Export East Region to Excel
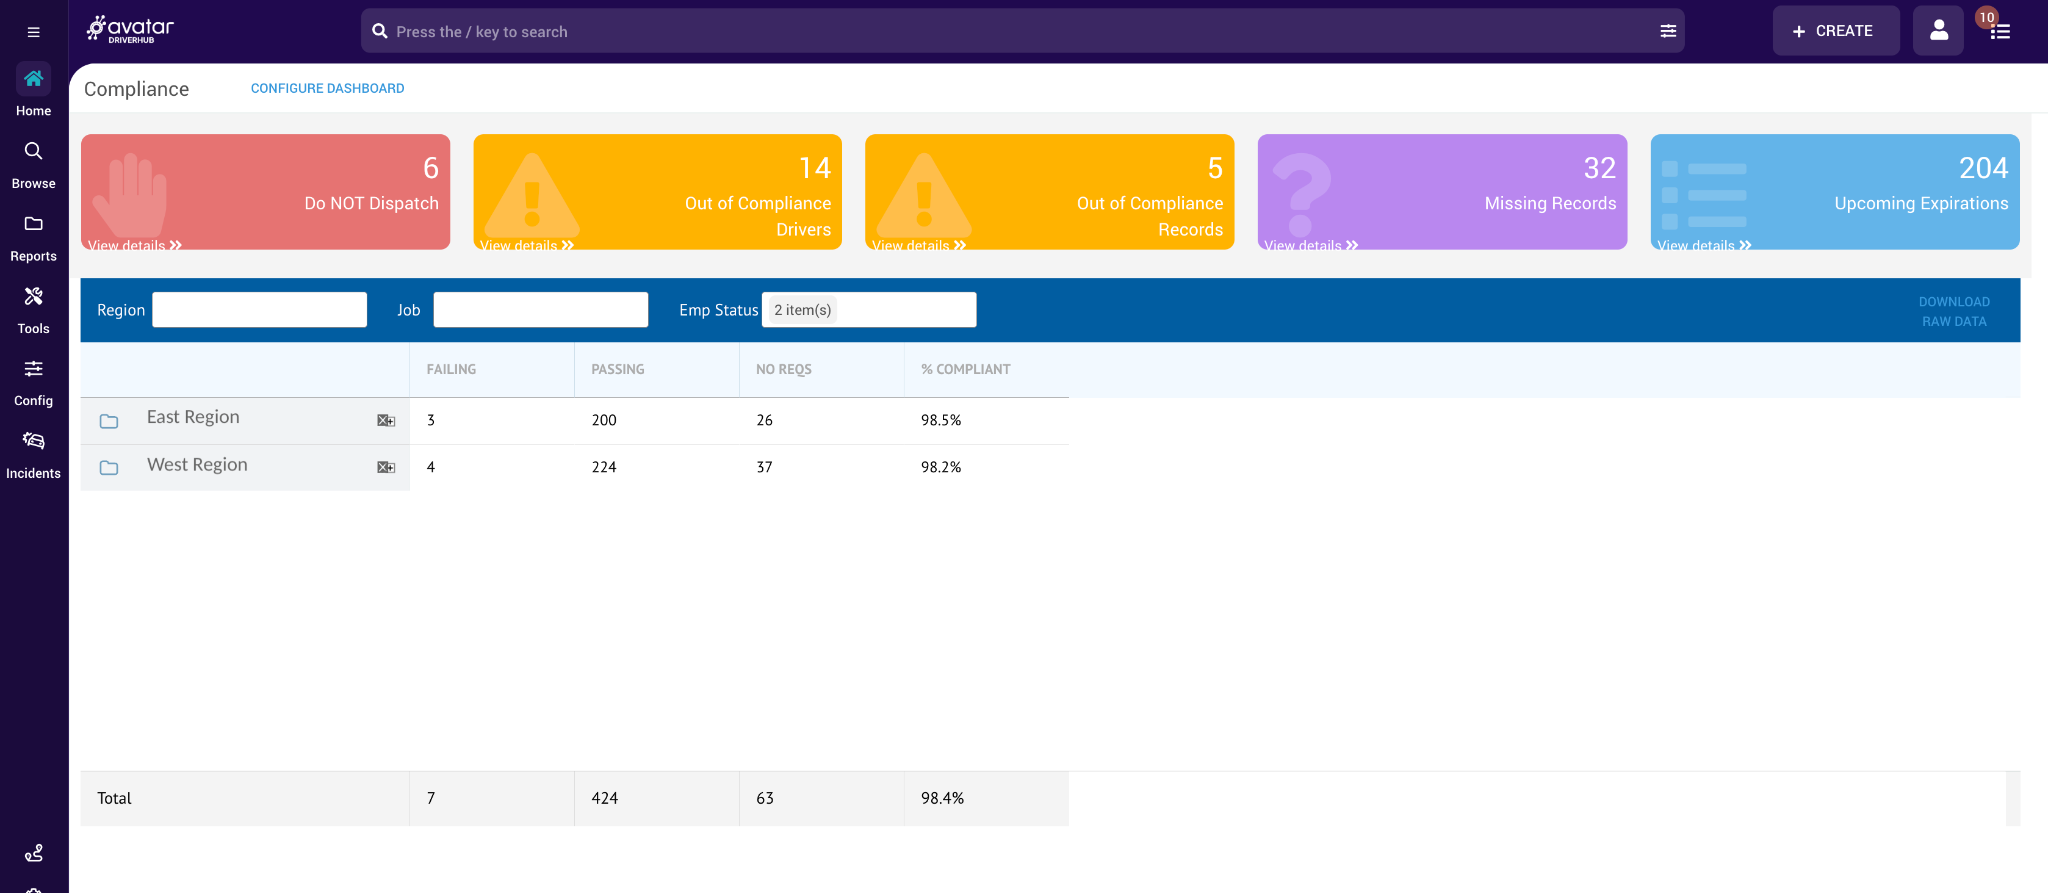This screenshot has height=893, width=2048. pyautogui.click(x=386, y=421)
